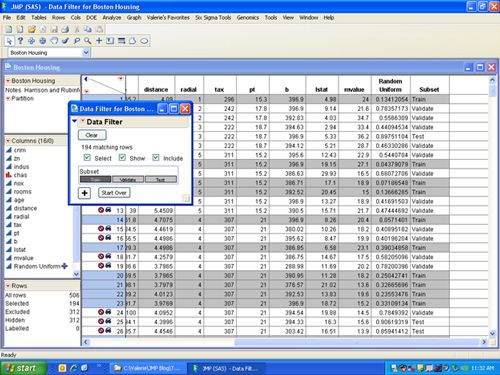Select the Grabber hand tool

click(x=54, y=41)
